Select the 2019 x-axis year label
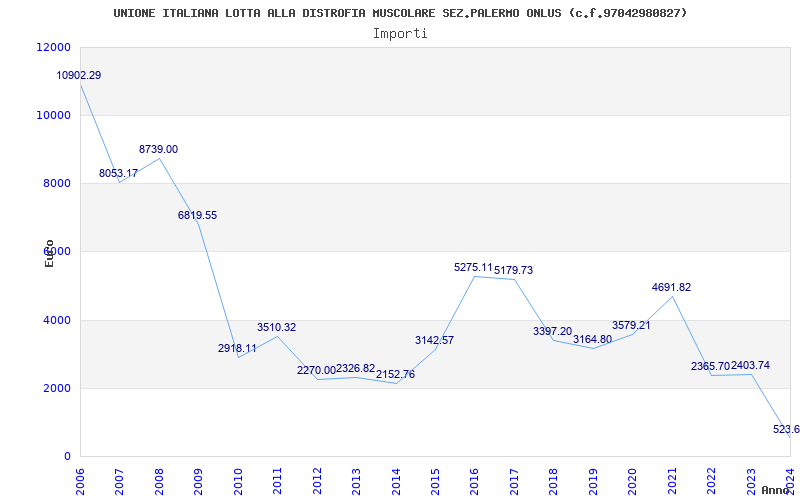This screenshot has width=800, height=500. point(593,481)
